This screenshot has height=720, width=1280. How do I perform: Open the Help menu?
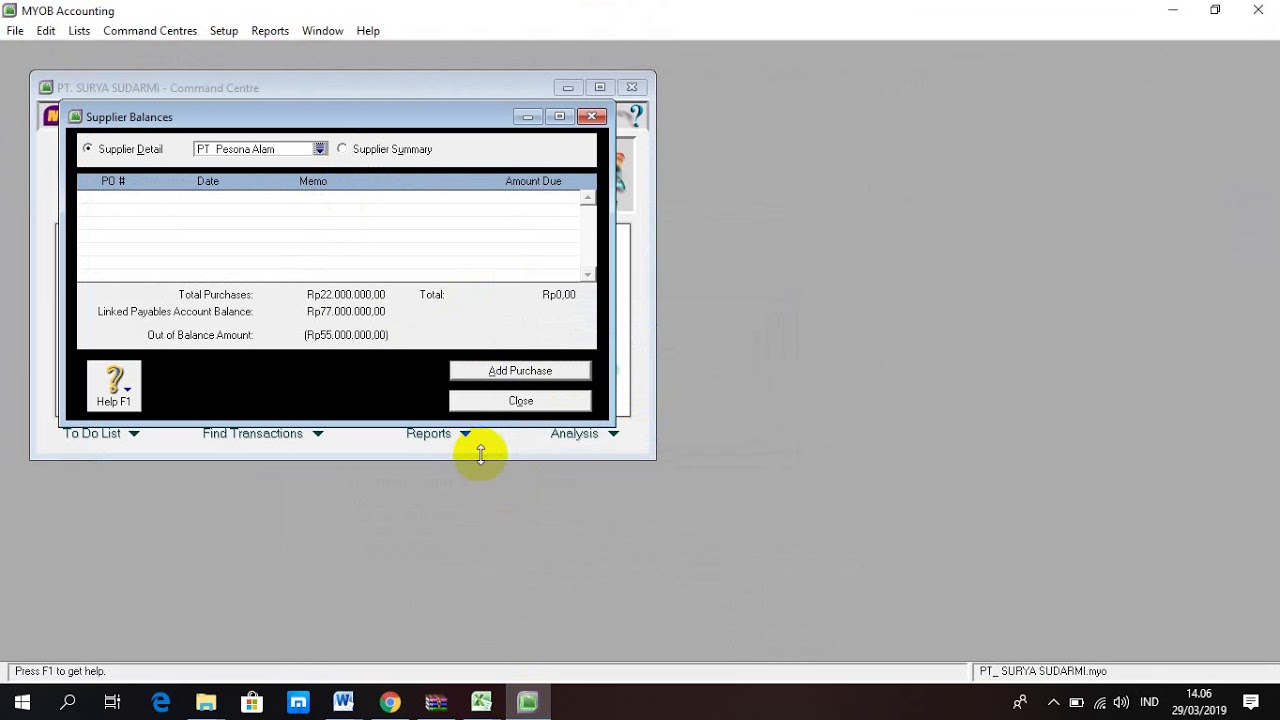coord(368,31)
